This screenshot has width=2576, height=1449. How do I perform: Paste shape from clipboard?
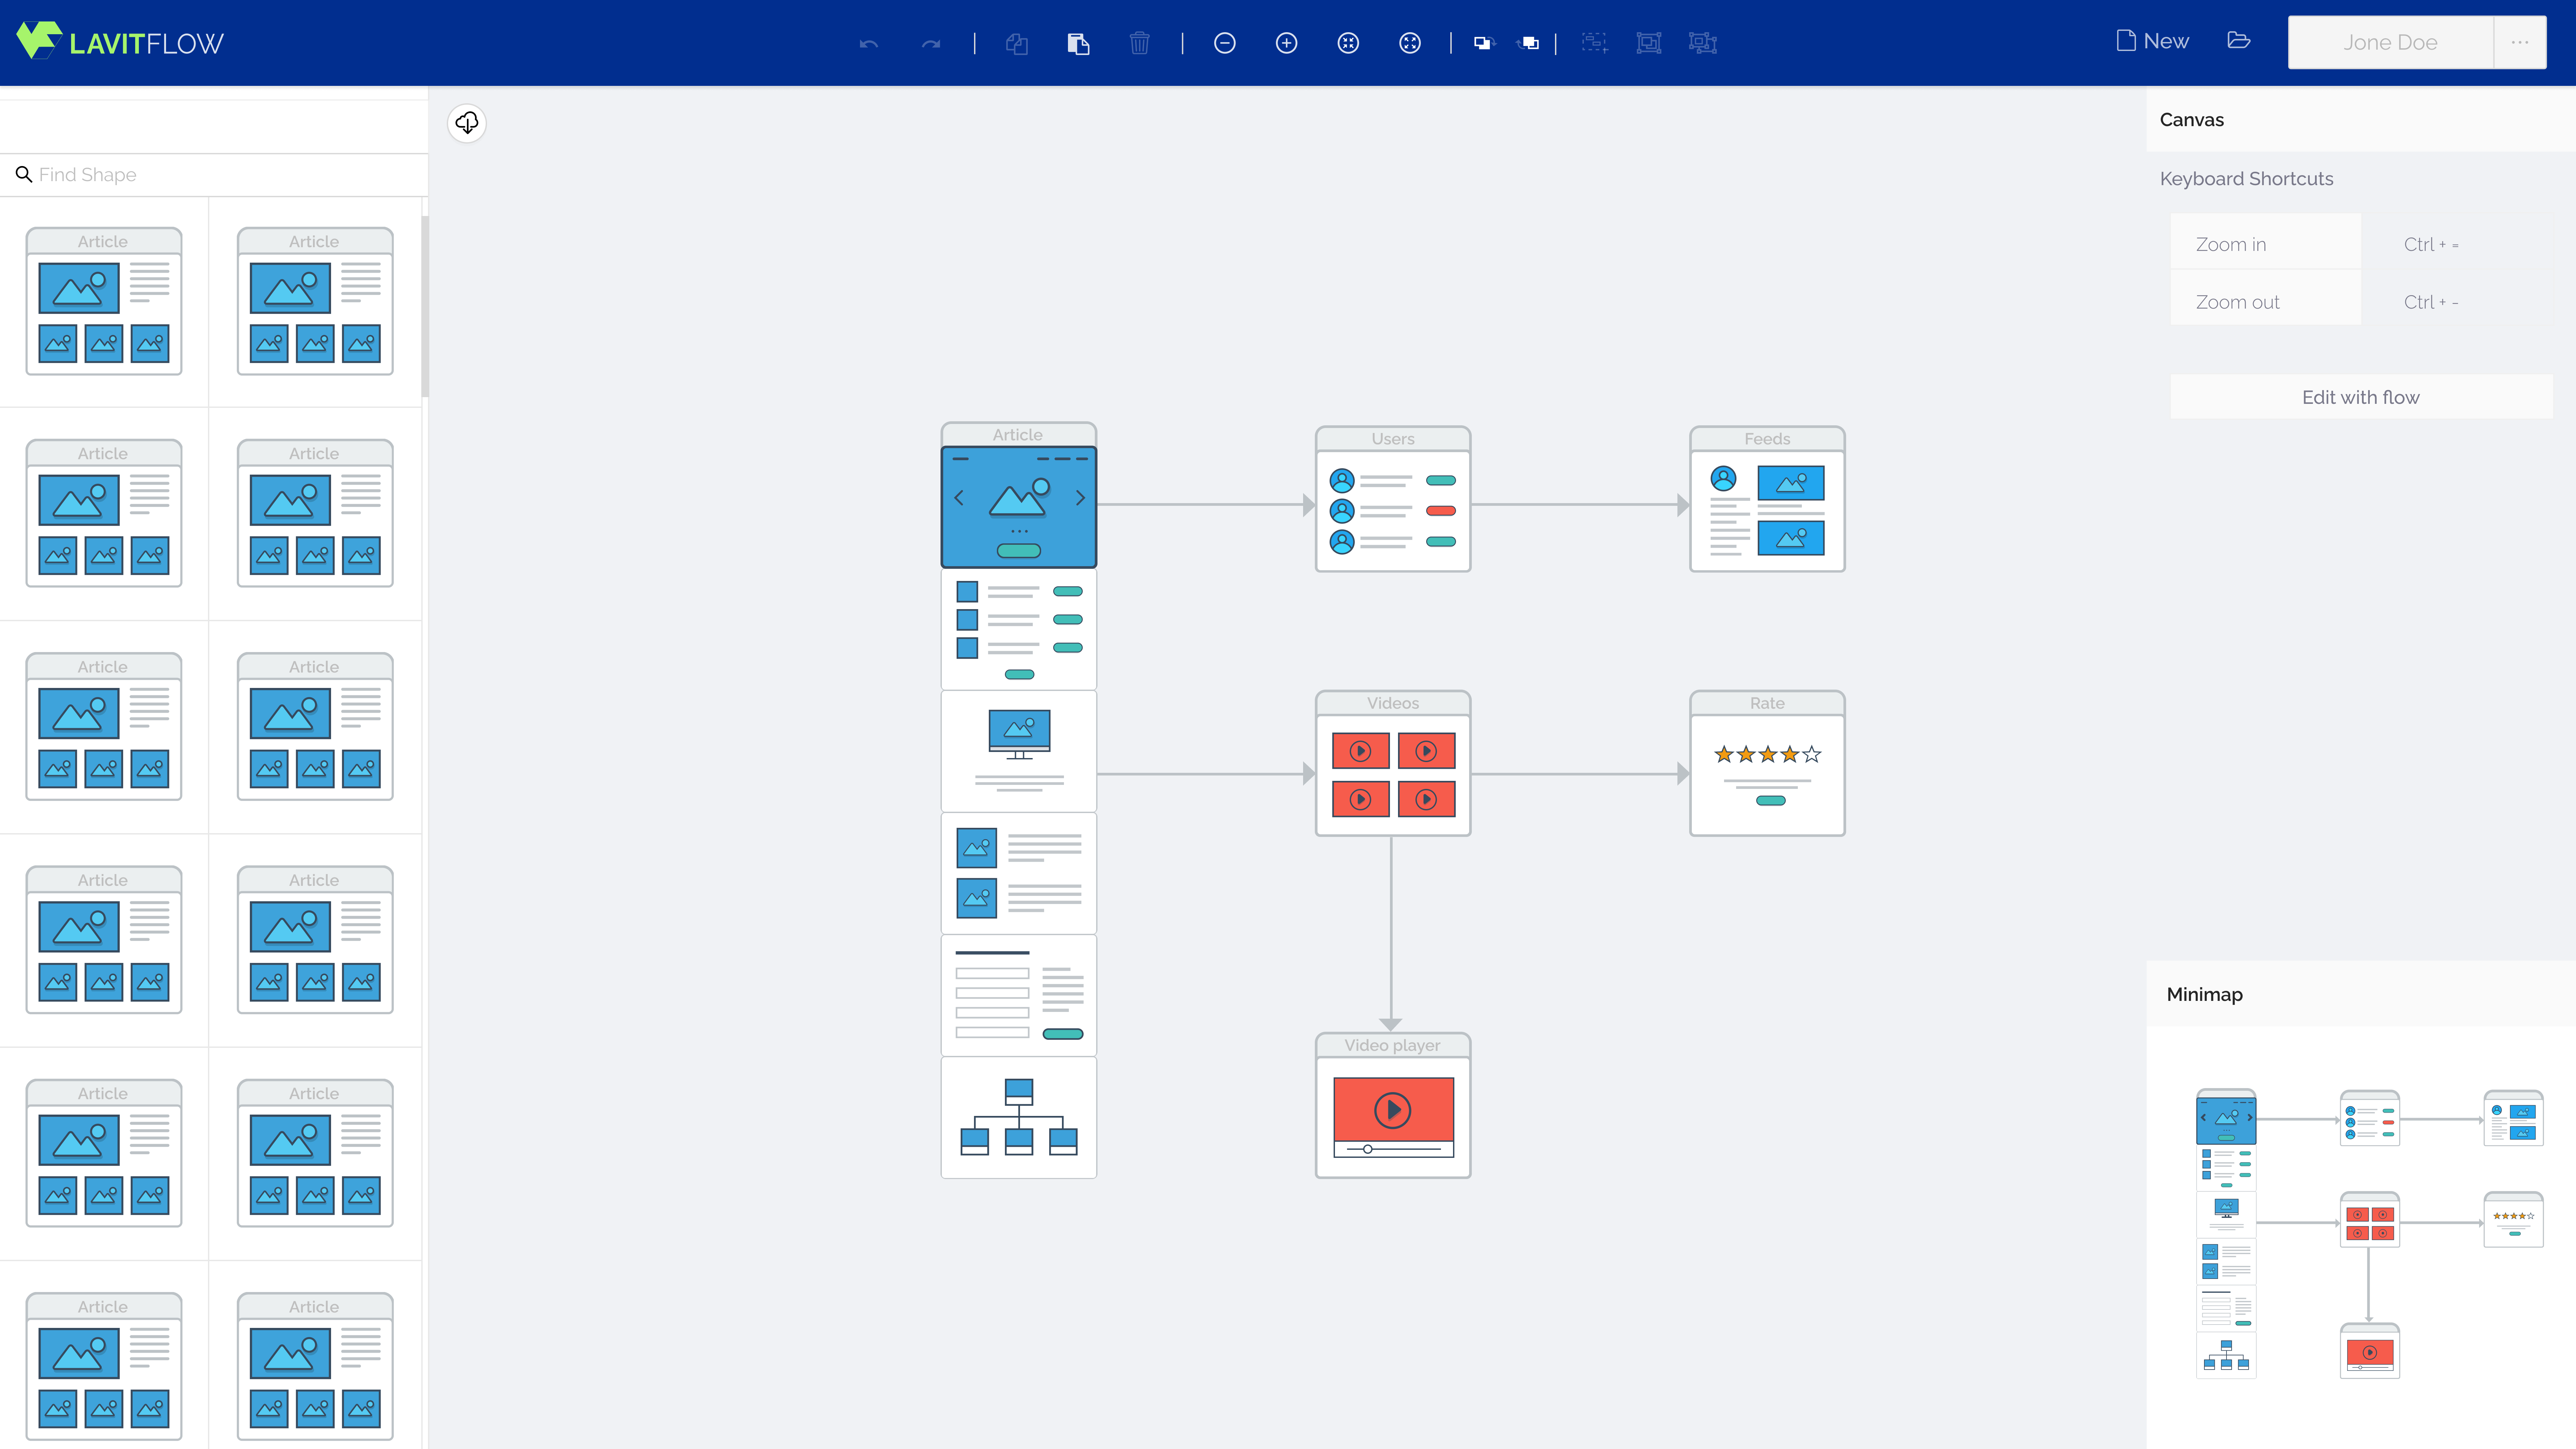(x=1078, y=43)
